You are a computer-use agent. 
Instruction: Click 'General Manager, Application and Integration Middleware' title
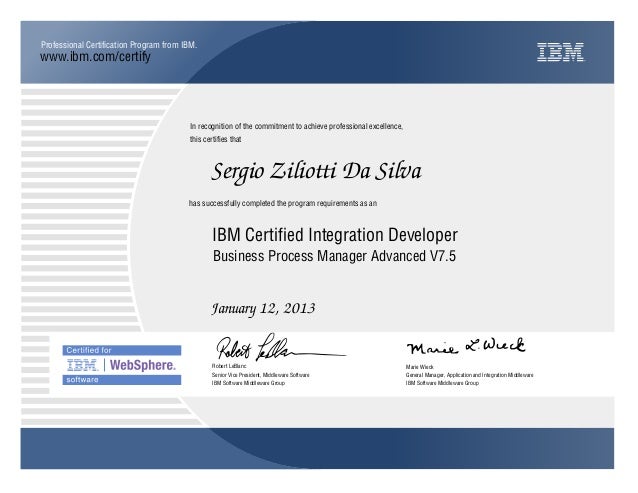pos(469,375)
